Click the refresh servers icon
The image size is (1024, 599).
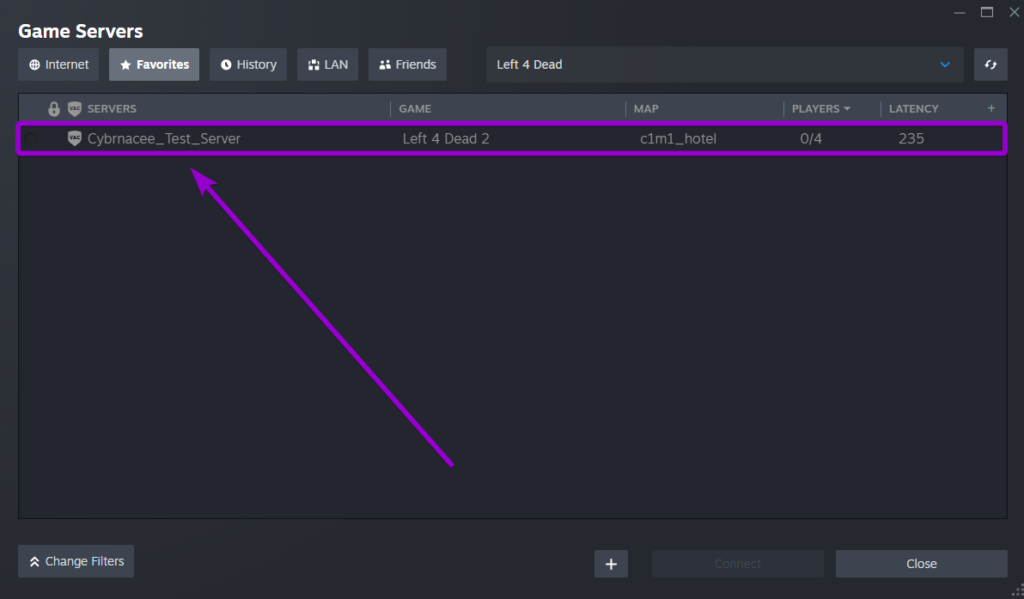[990, 64]
